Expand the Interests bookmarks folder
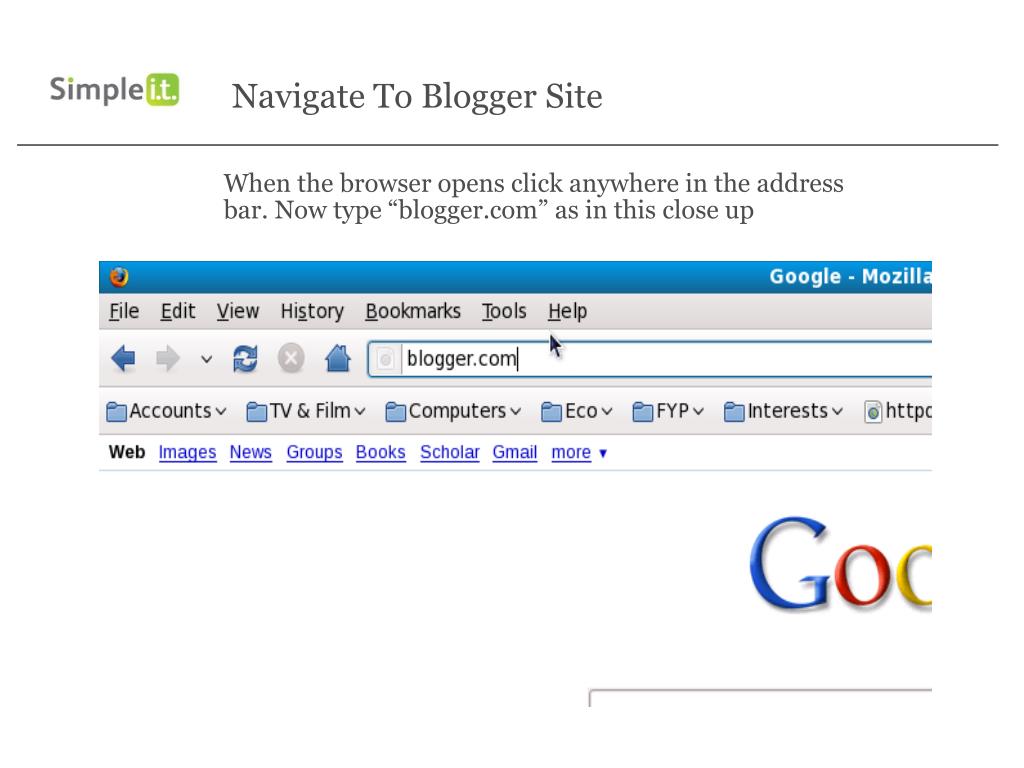The width and height of the screenshot is (1024, 768). point(784,411)
